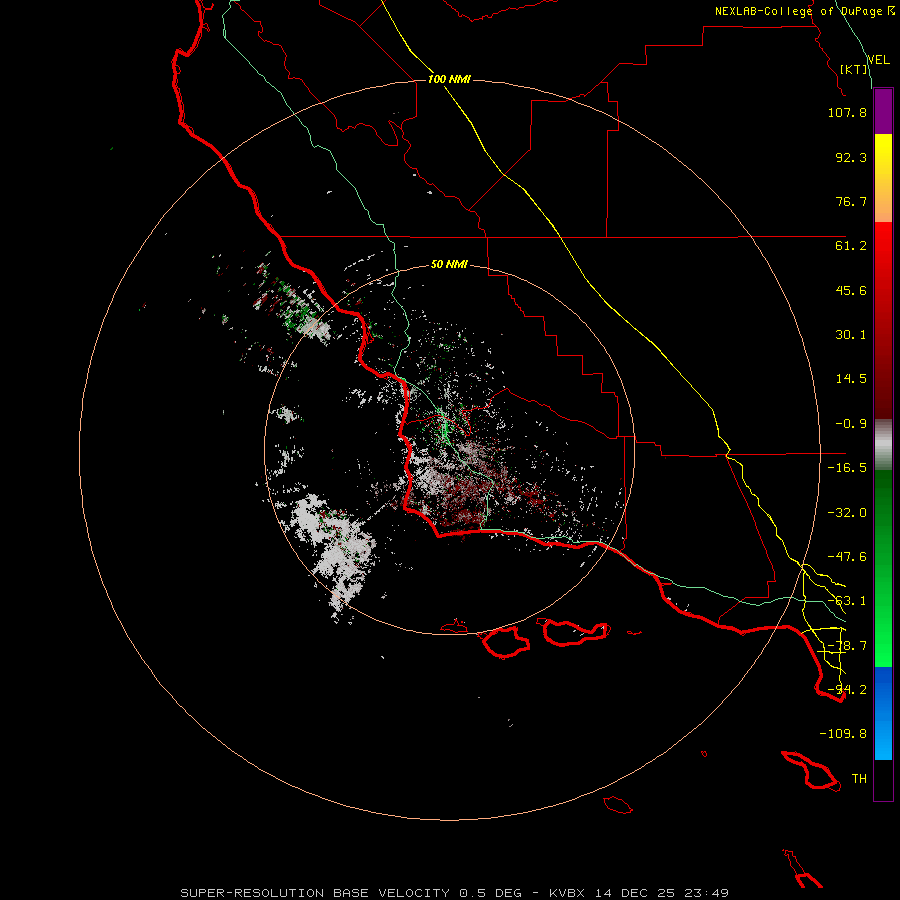Click the 14.5 velocity scale value

pyautogui.click(x=851, y=379)
